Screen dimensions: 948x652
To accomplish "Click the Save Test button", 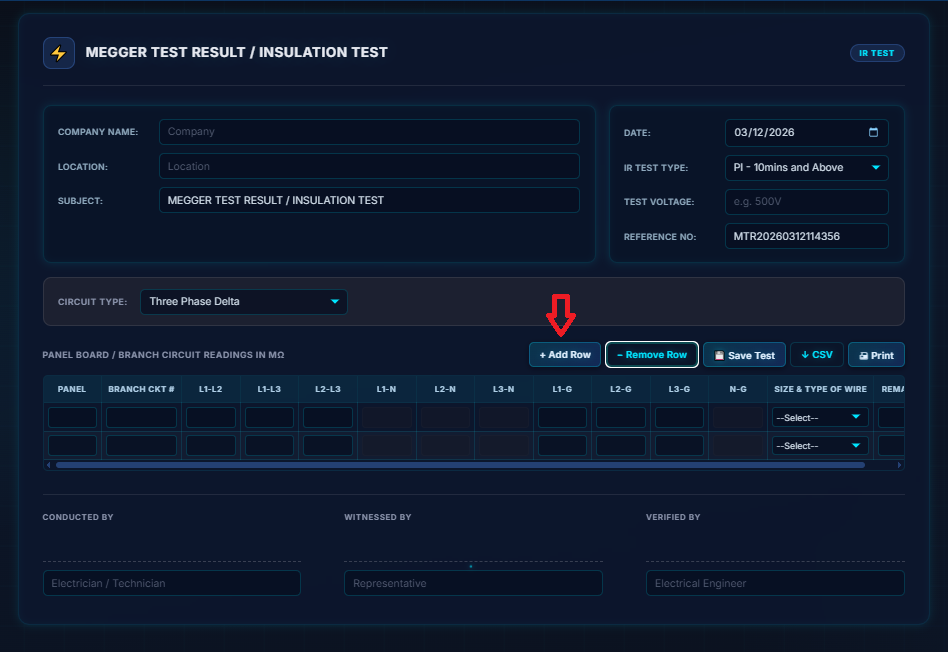I will (744, 355).
